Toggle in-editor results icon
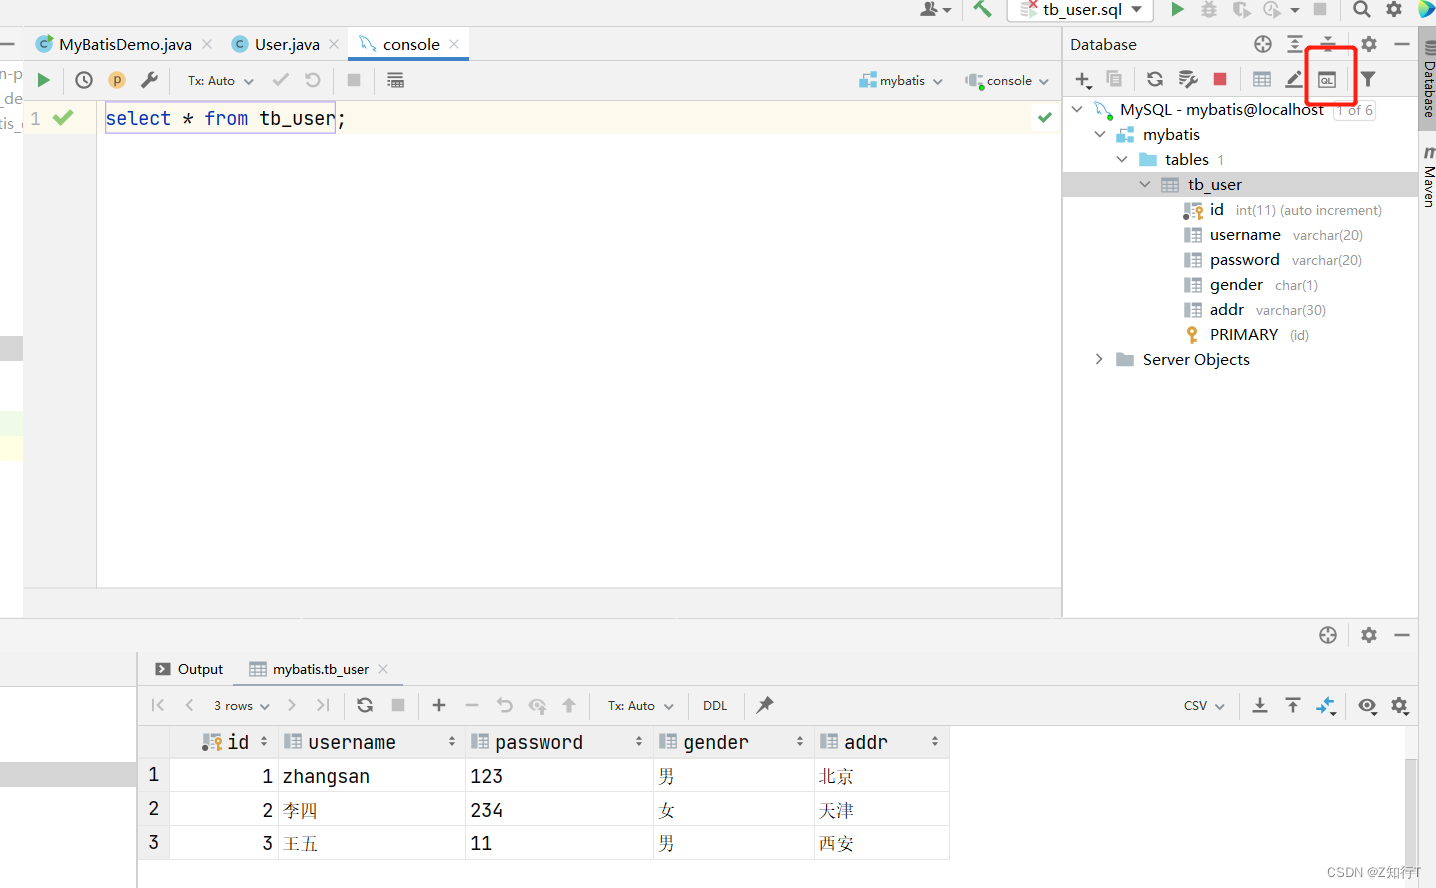The width and height of the screenshot is (1436, 888). (395, 80)
